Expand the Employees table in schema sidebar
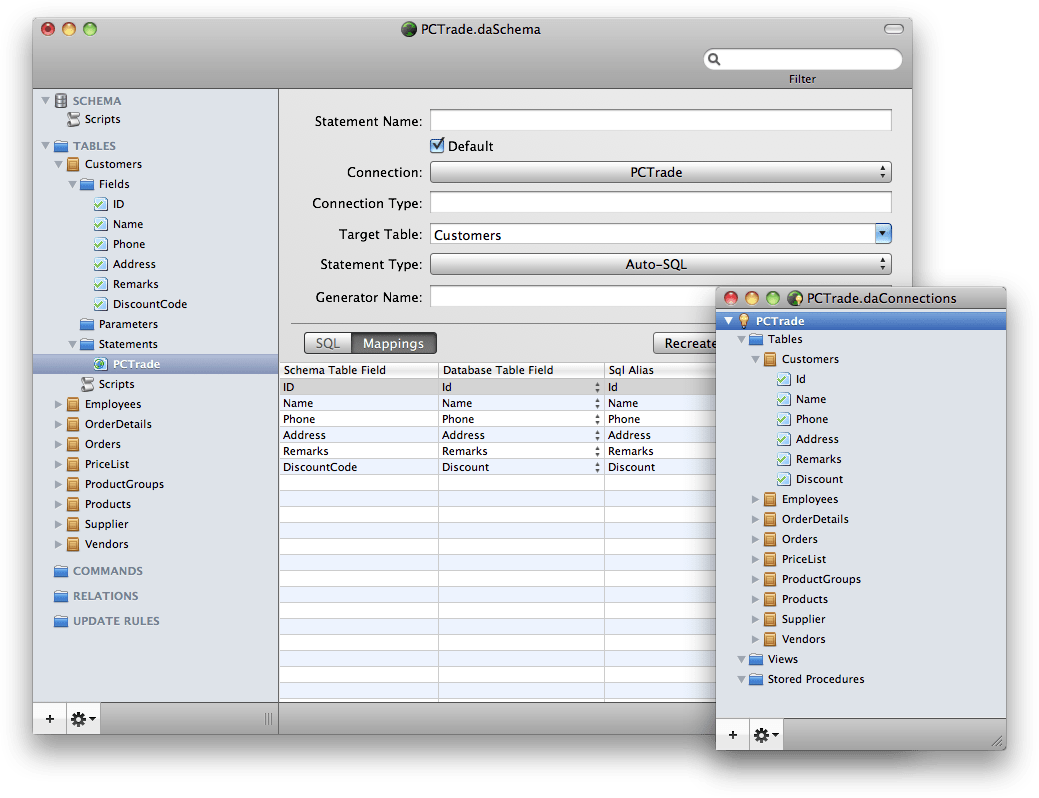The height and width of the screenshot is (798, 1039). [x=60, y=404]
